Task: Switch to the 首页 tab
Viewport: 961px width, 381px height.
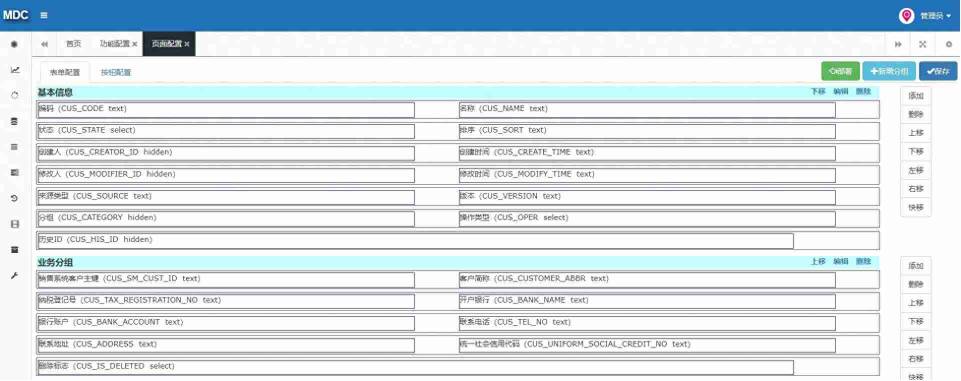Action: (x=74, y=44)
